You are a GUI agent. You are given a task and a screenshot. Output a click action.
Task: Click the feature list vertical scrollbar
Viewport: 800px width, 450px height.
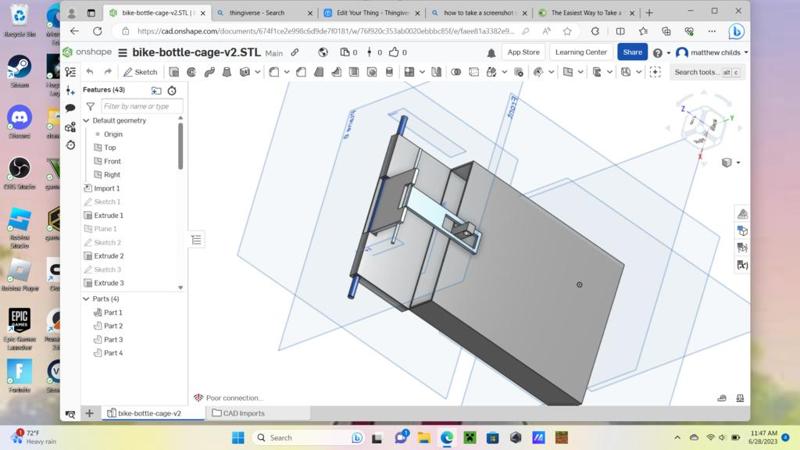click(180, 145)
